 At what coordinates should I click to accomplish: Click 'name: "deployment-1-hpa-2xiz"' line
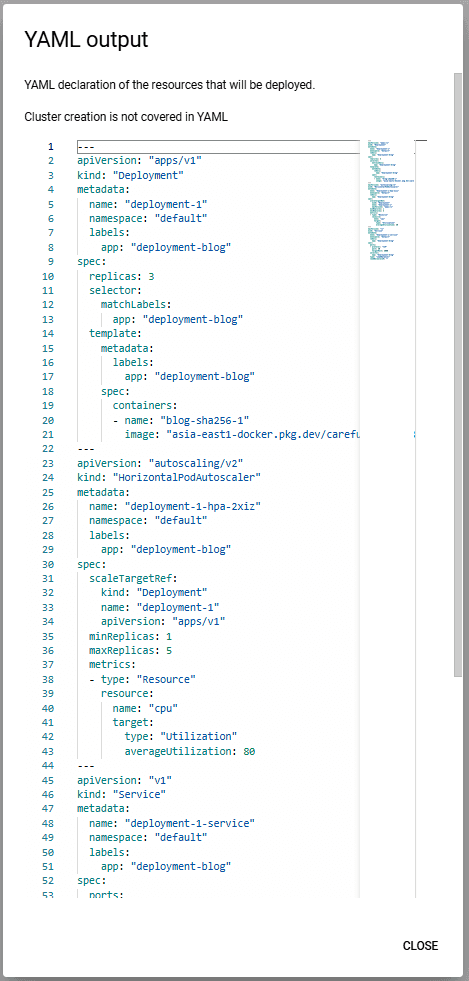(175, 507)
